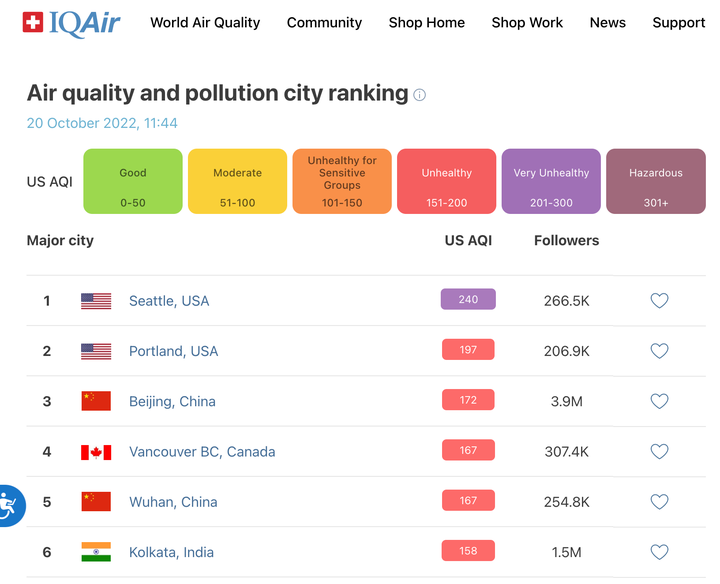Click the IQAir logo
720x584 pixels.
pyautogui.click(x=71, y=23)
